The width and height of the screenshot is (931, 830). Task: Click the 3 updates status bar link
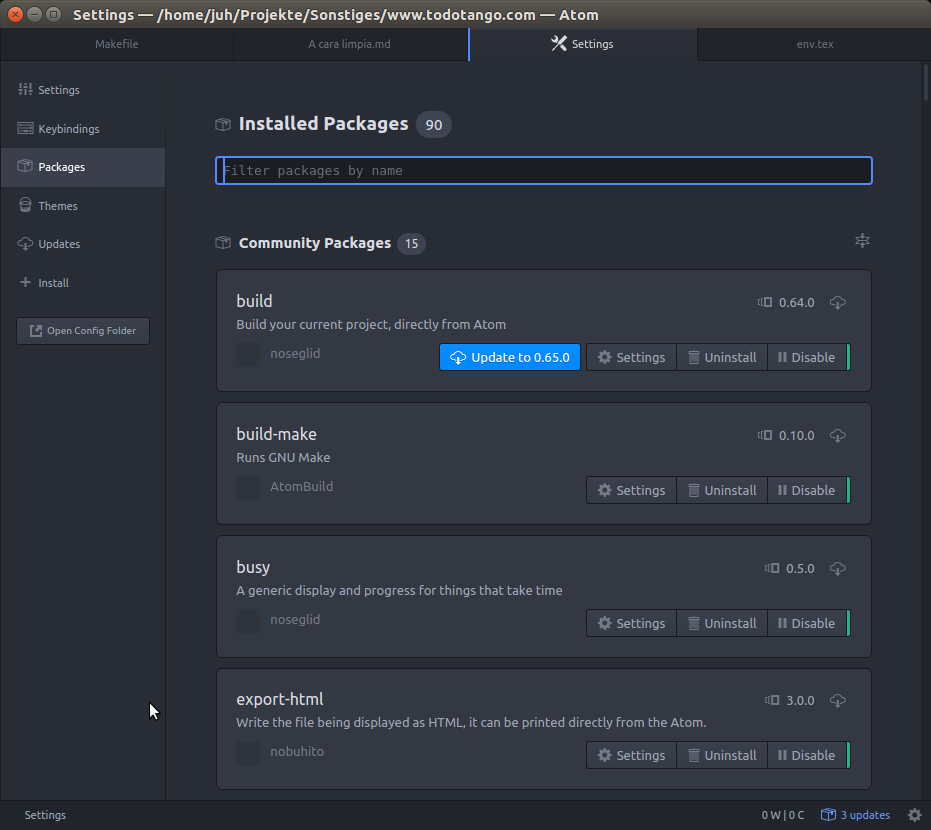coord(856,815)
